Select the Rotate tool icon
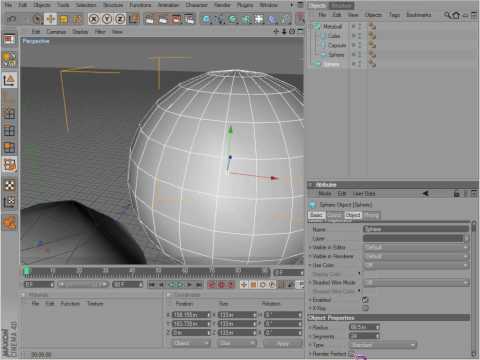Image resolution: width=480 pixels, height=360 pixels. [x=76, y=20]
